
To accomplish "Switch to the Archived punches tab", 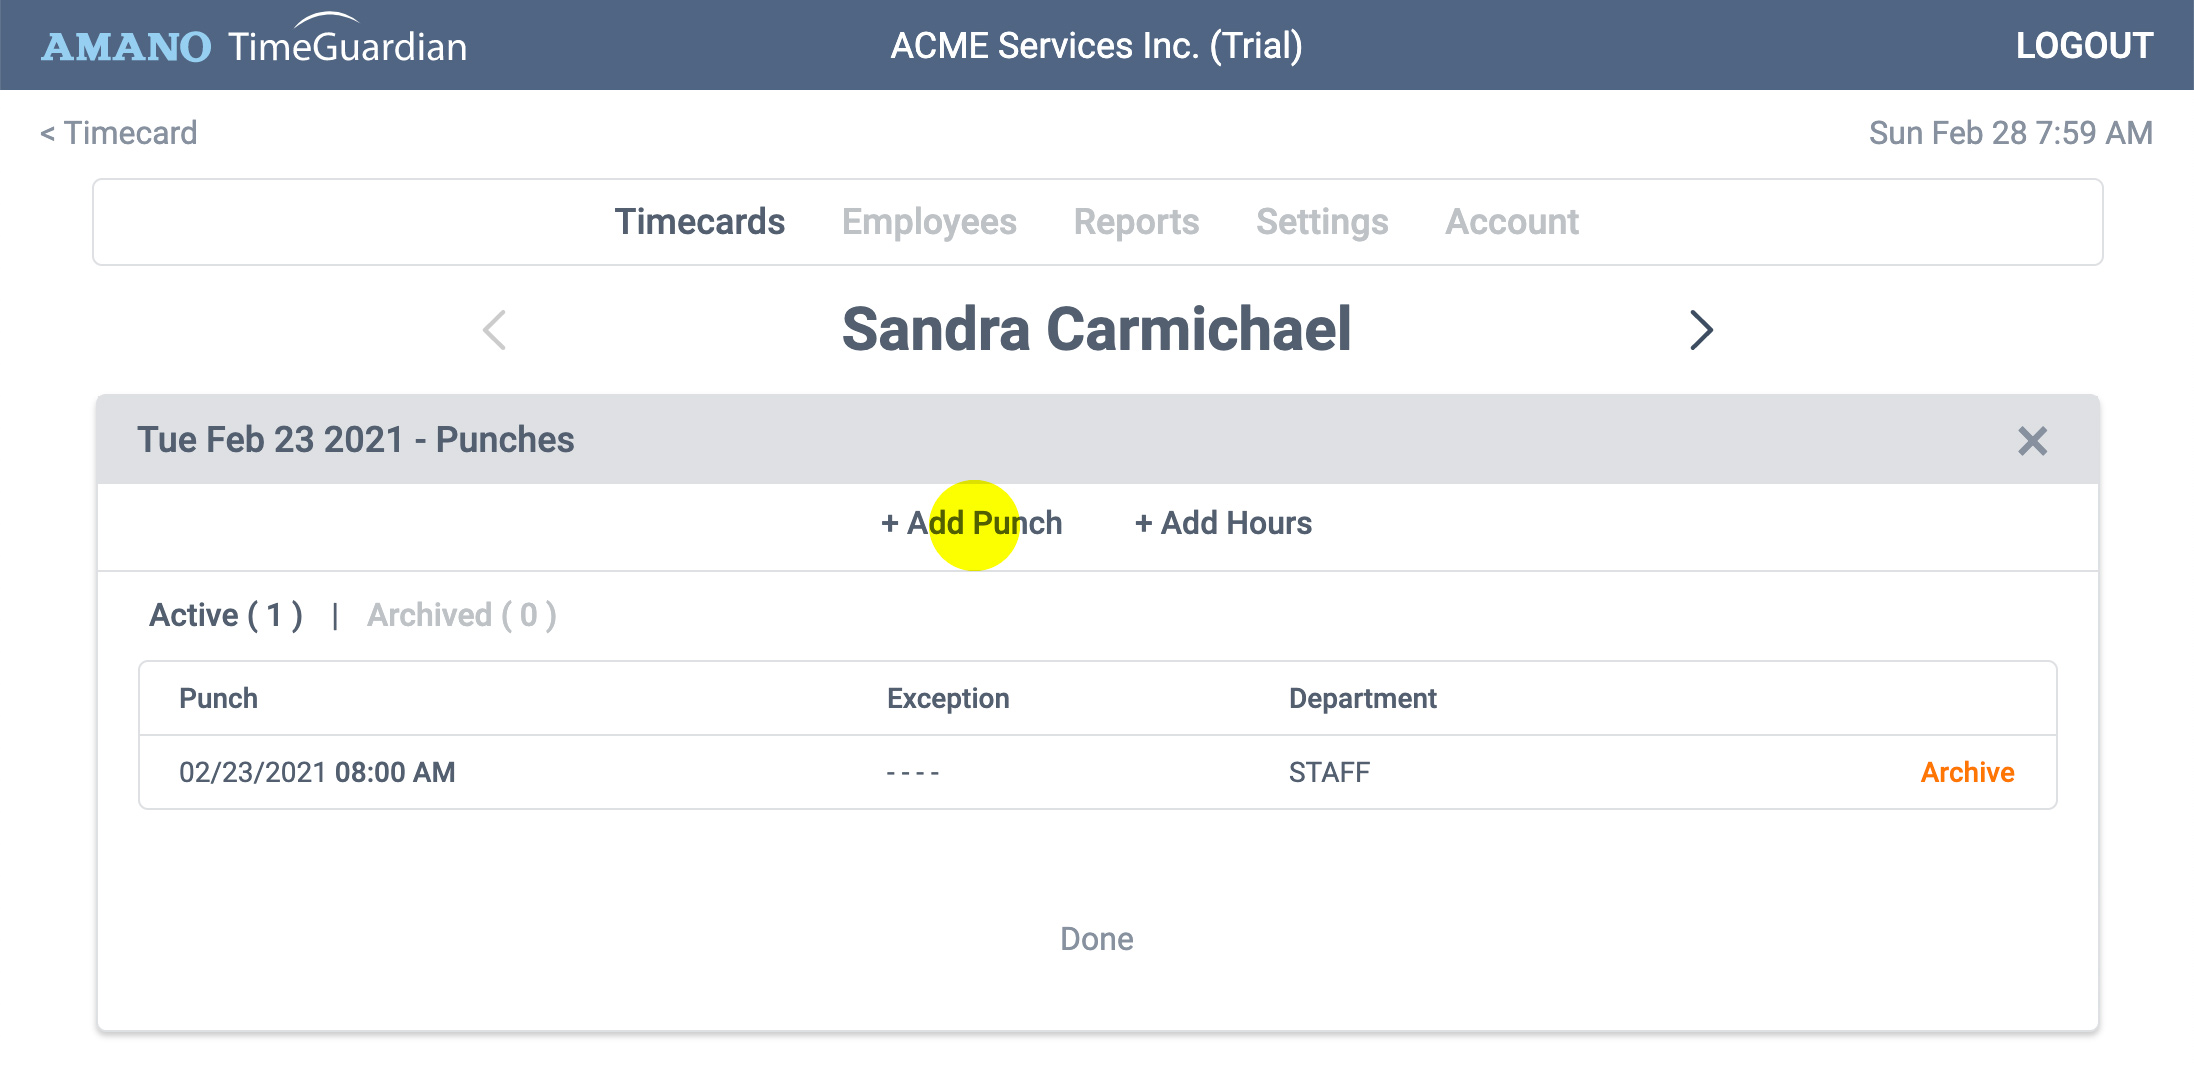I will pos(462,615).
